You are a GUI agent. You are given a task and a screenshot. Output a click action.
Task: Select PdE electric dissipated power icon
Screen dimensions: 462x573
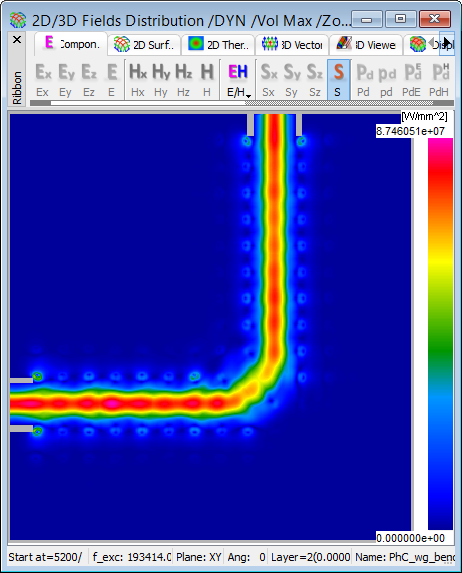(x=412, y=80)
